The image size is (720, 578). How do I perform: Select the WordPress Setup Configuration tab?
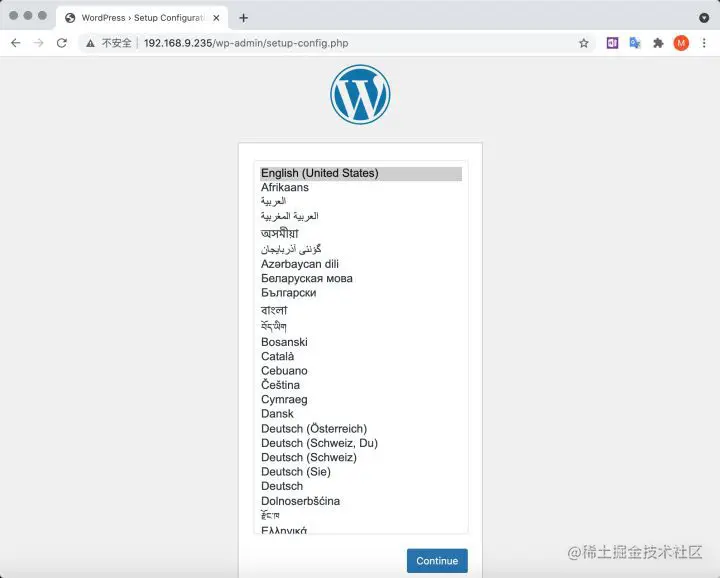coord(142,18)
